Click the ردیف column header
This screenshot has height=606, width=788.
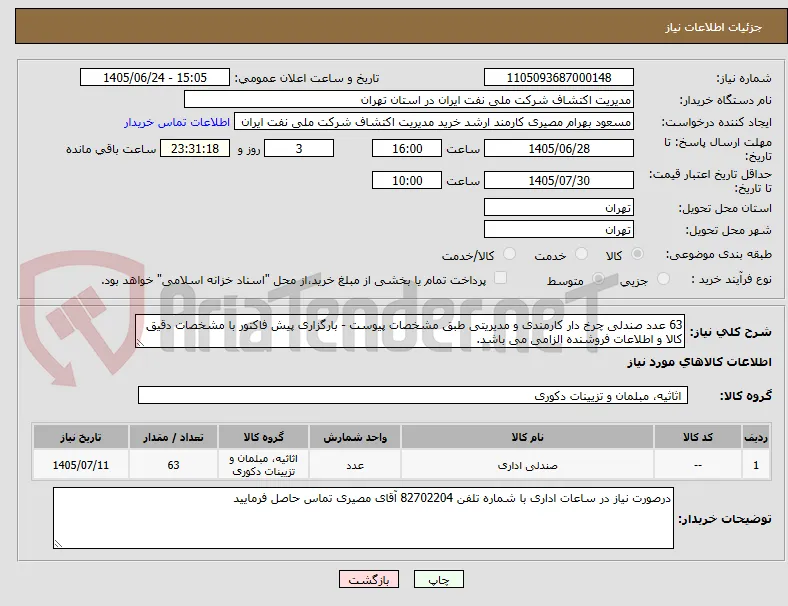[755, 437]
